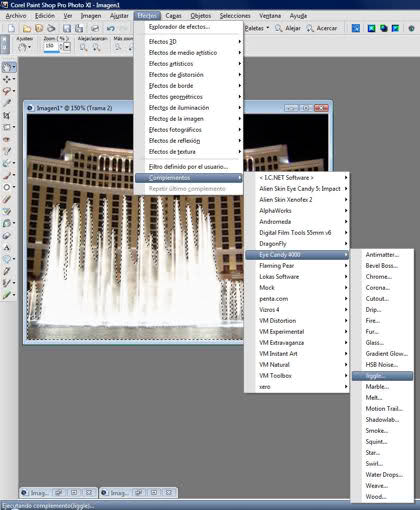Select the Pen tool
The height and width of the screenshot is (510, 420).
[x=7, y=271]
